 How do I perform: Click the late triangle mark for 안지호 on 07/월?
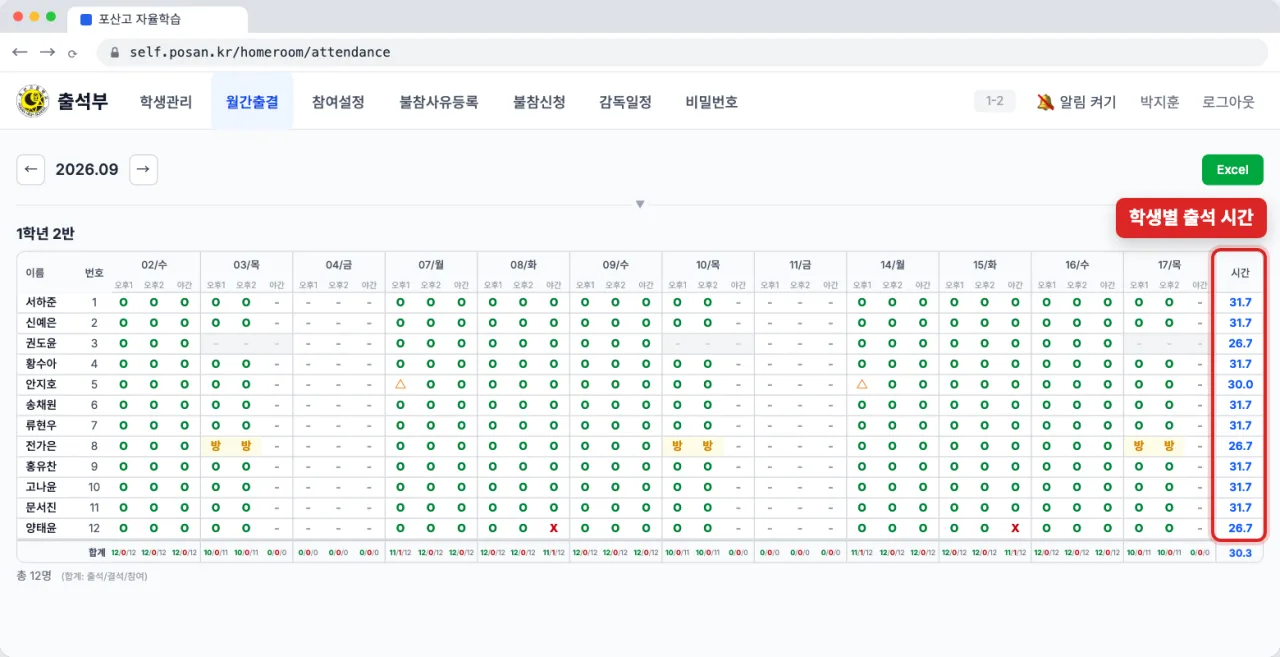pos(400,384)
